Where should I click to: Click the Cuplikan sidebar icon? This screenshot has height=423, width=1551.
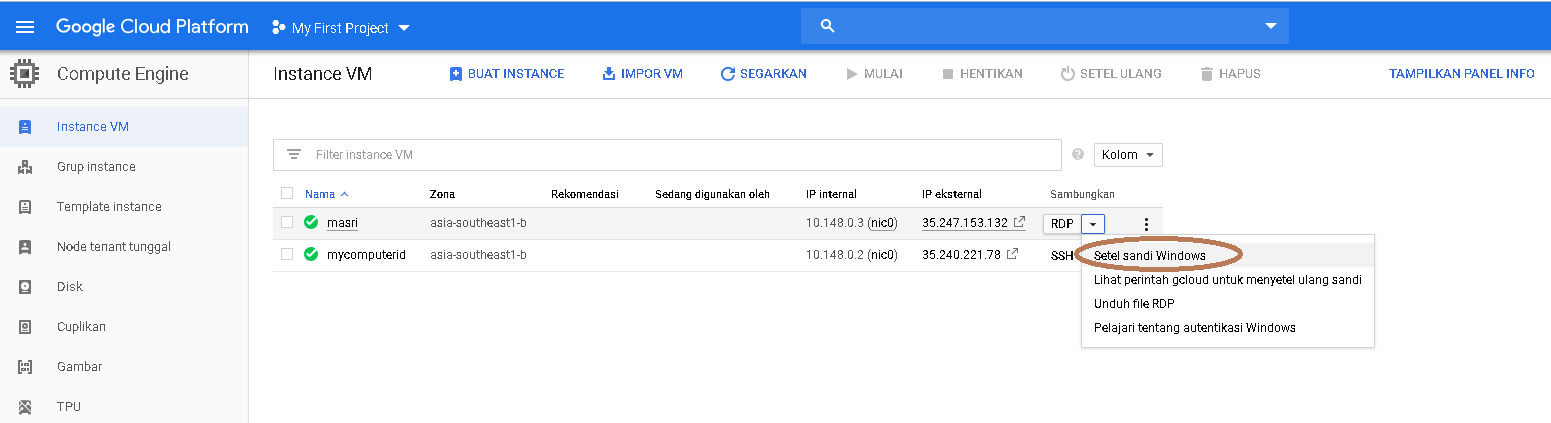[x=26, y=327]
